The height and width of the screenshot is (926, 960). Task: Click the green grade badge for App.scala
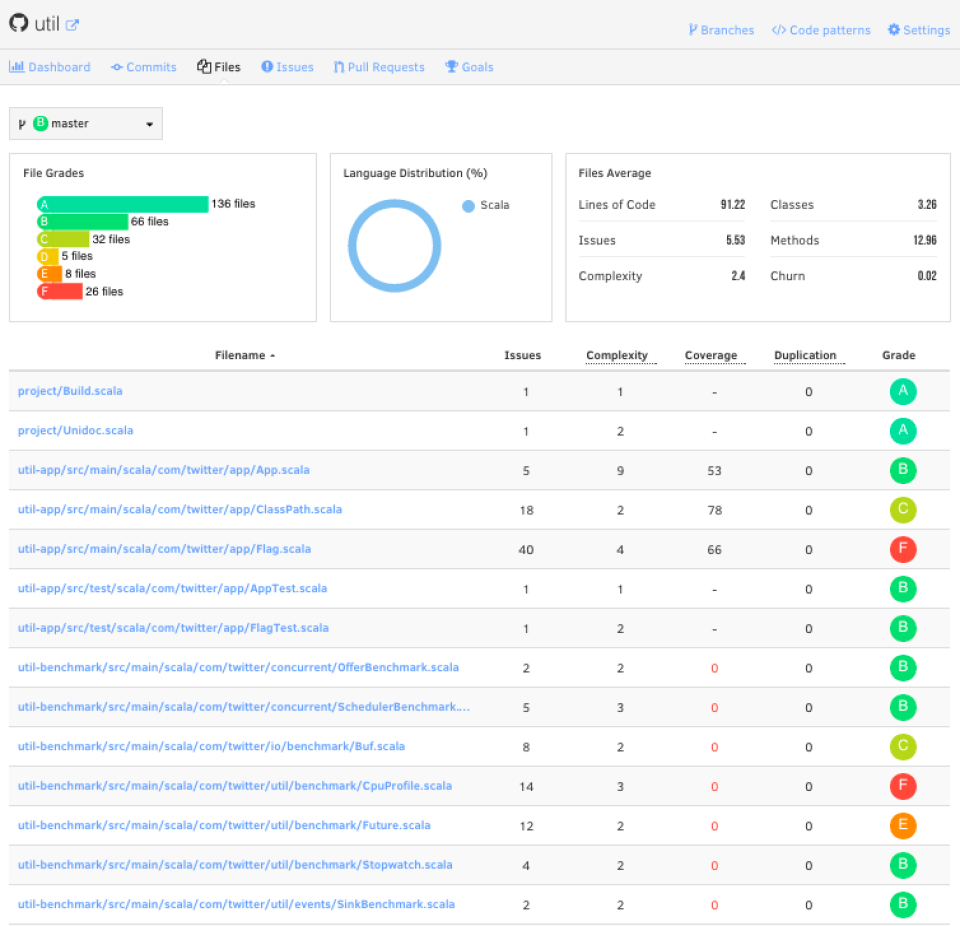pyautogui.click(x=902, y=470)
